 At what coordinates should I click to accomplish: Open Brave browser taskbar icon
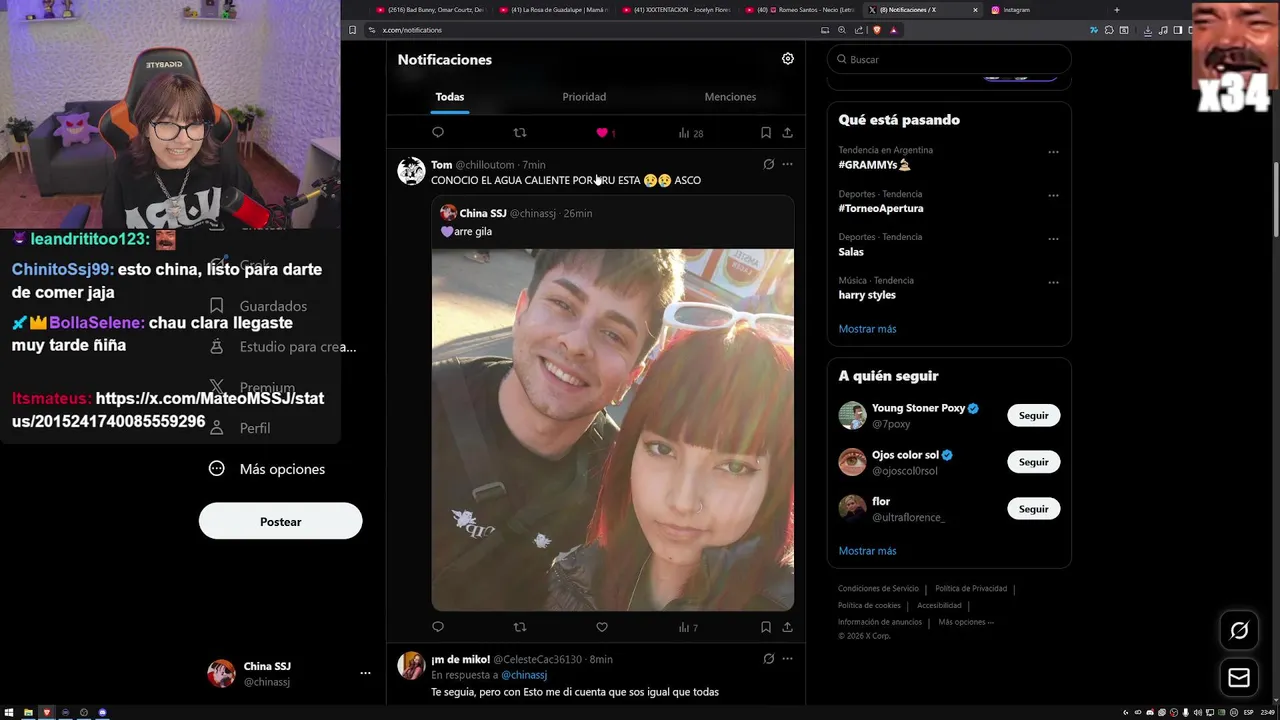click(x=46, y=713)
